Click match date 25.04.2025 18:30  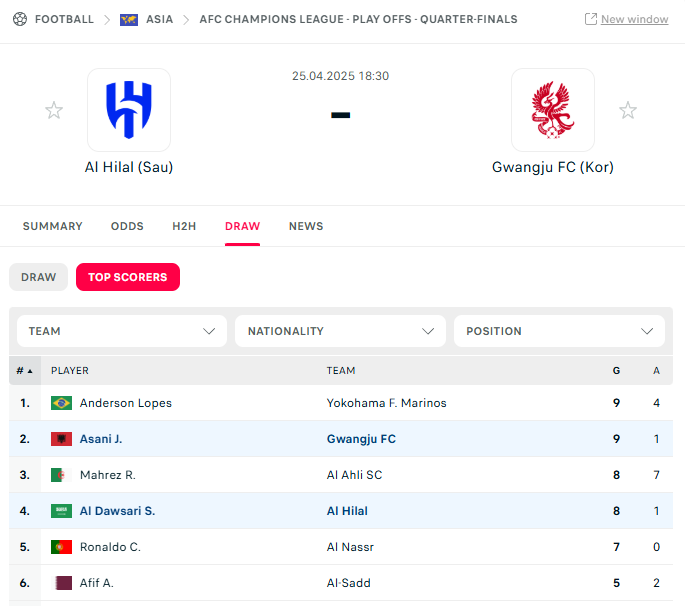pos(340,76)
